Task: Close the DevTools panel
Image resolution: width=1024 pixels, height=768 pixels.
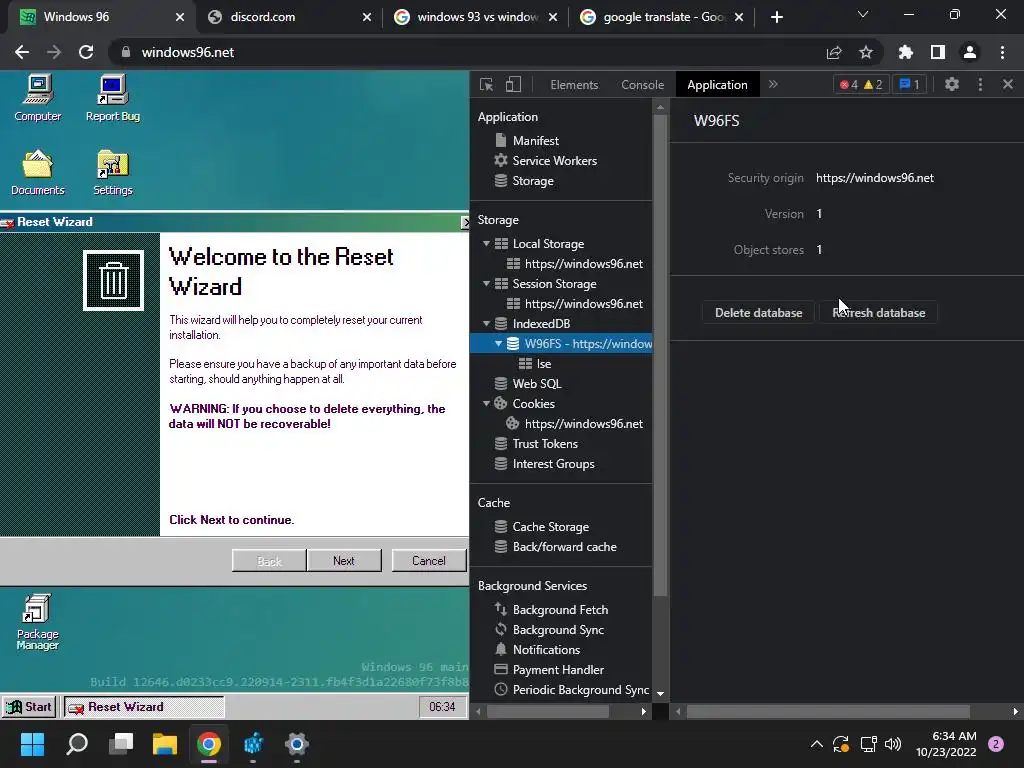Action: pos(1008,84)
